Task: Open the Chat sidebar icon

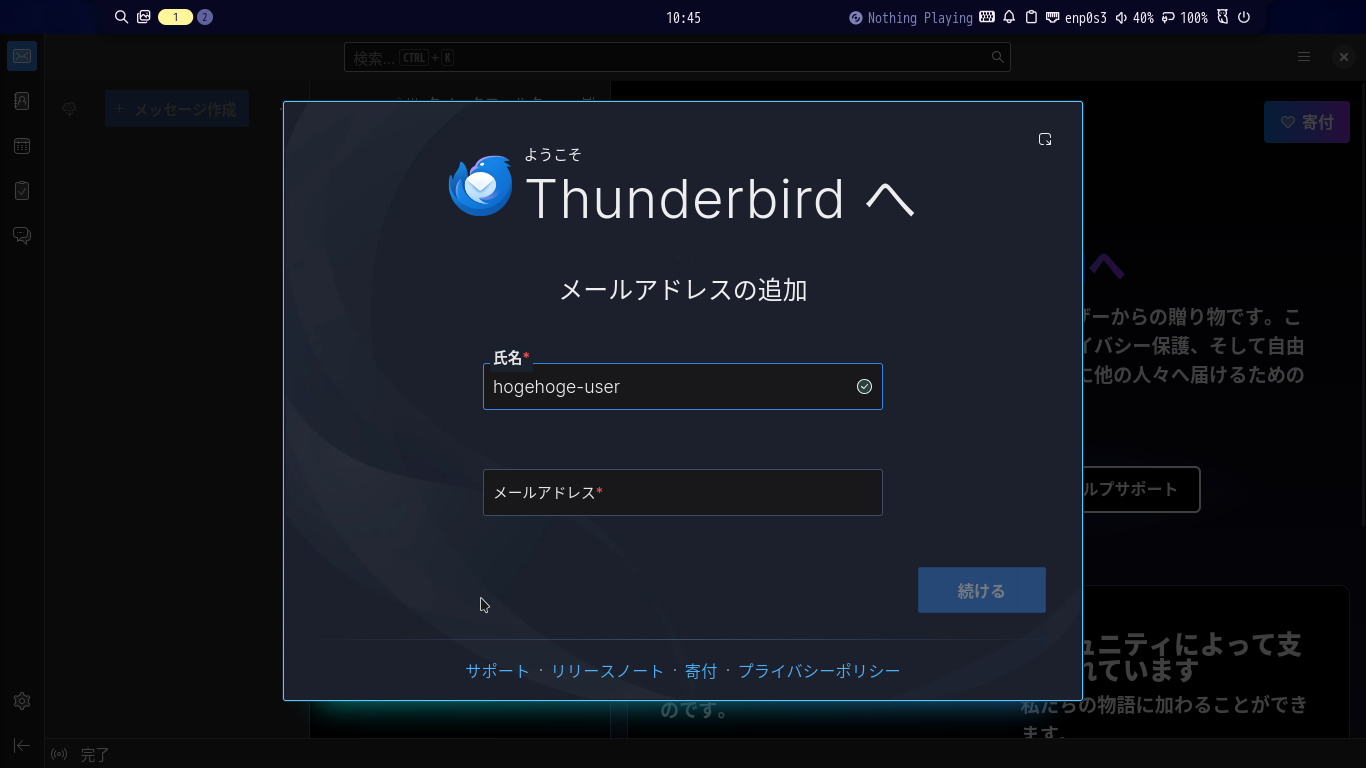Action: pos(22,235)
